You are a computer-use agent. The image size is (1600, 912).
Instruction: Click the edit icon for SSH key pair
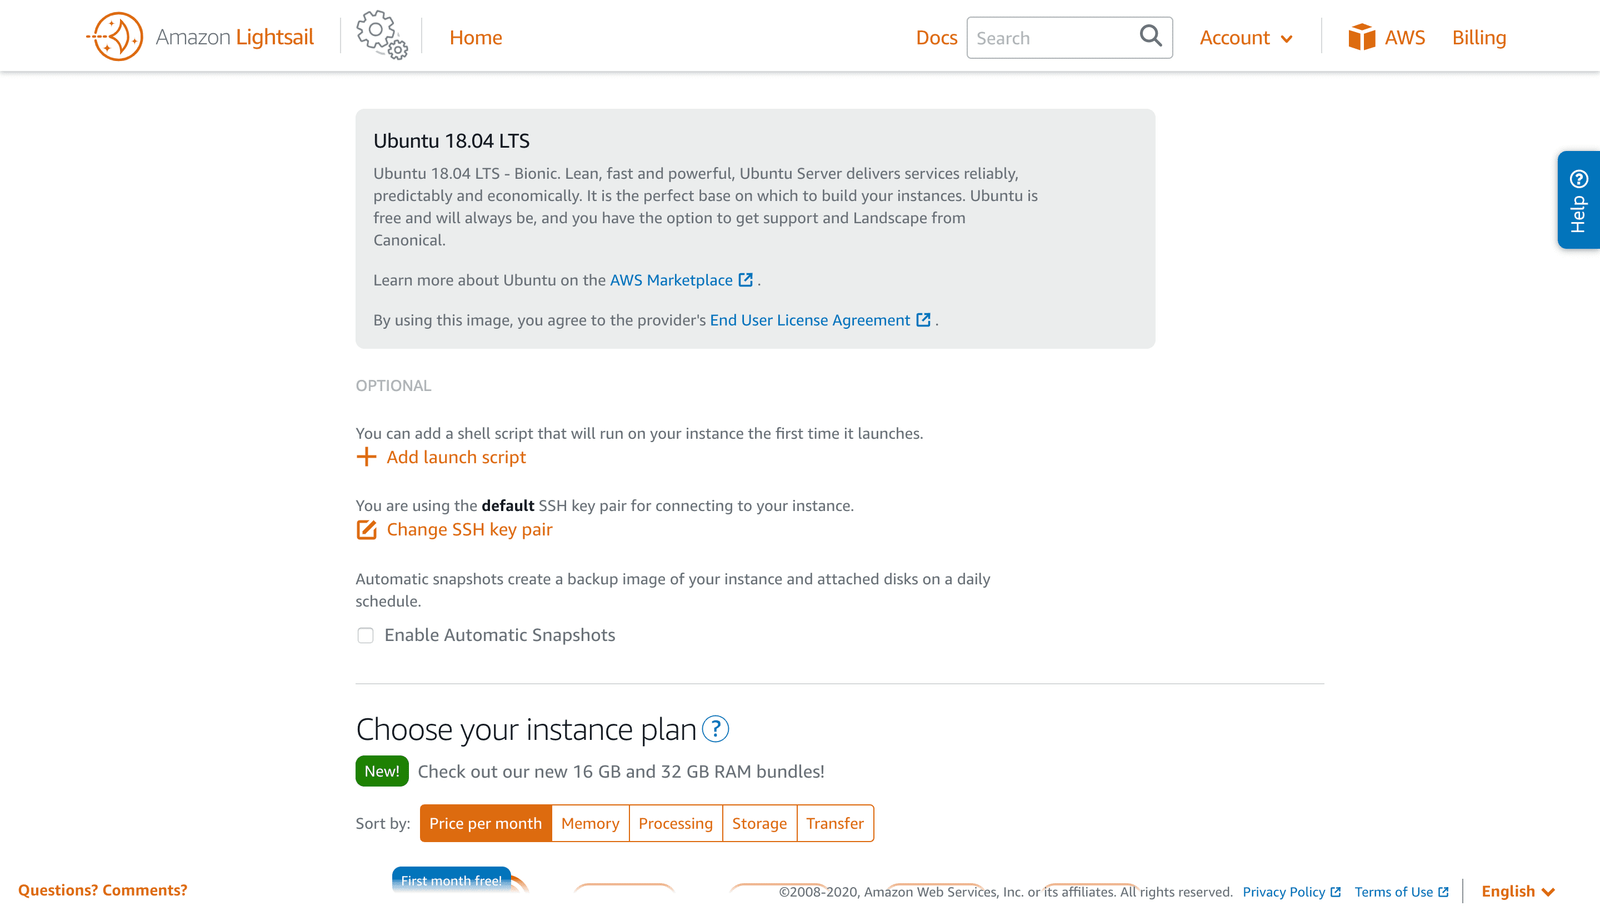(366, 530)
